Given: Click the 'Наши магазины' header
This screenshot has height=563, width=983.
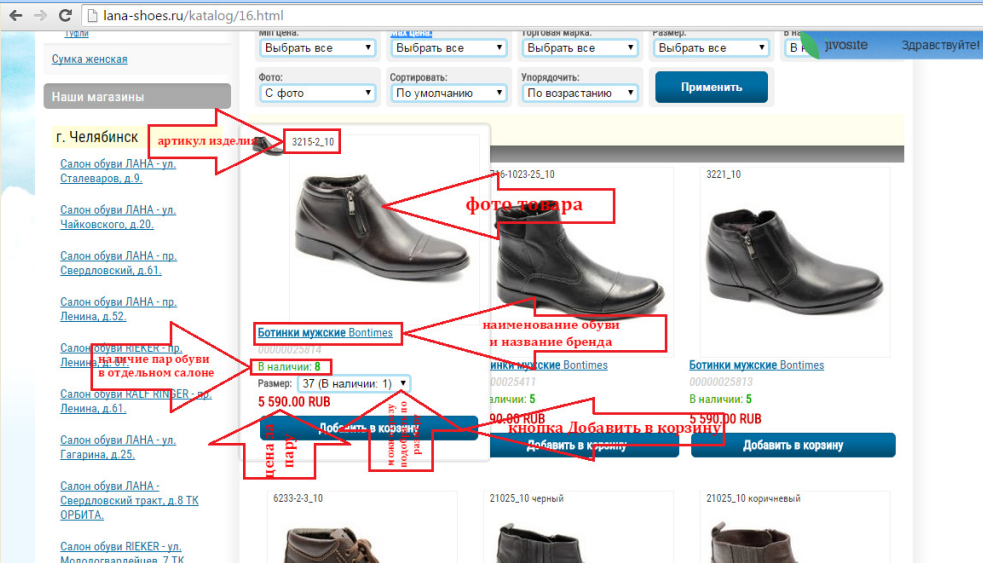Looking at the screenshot, I should pos(137,97).
